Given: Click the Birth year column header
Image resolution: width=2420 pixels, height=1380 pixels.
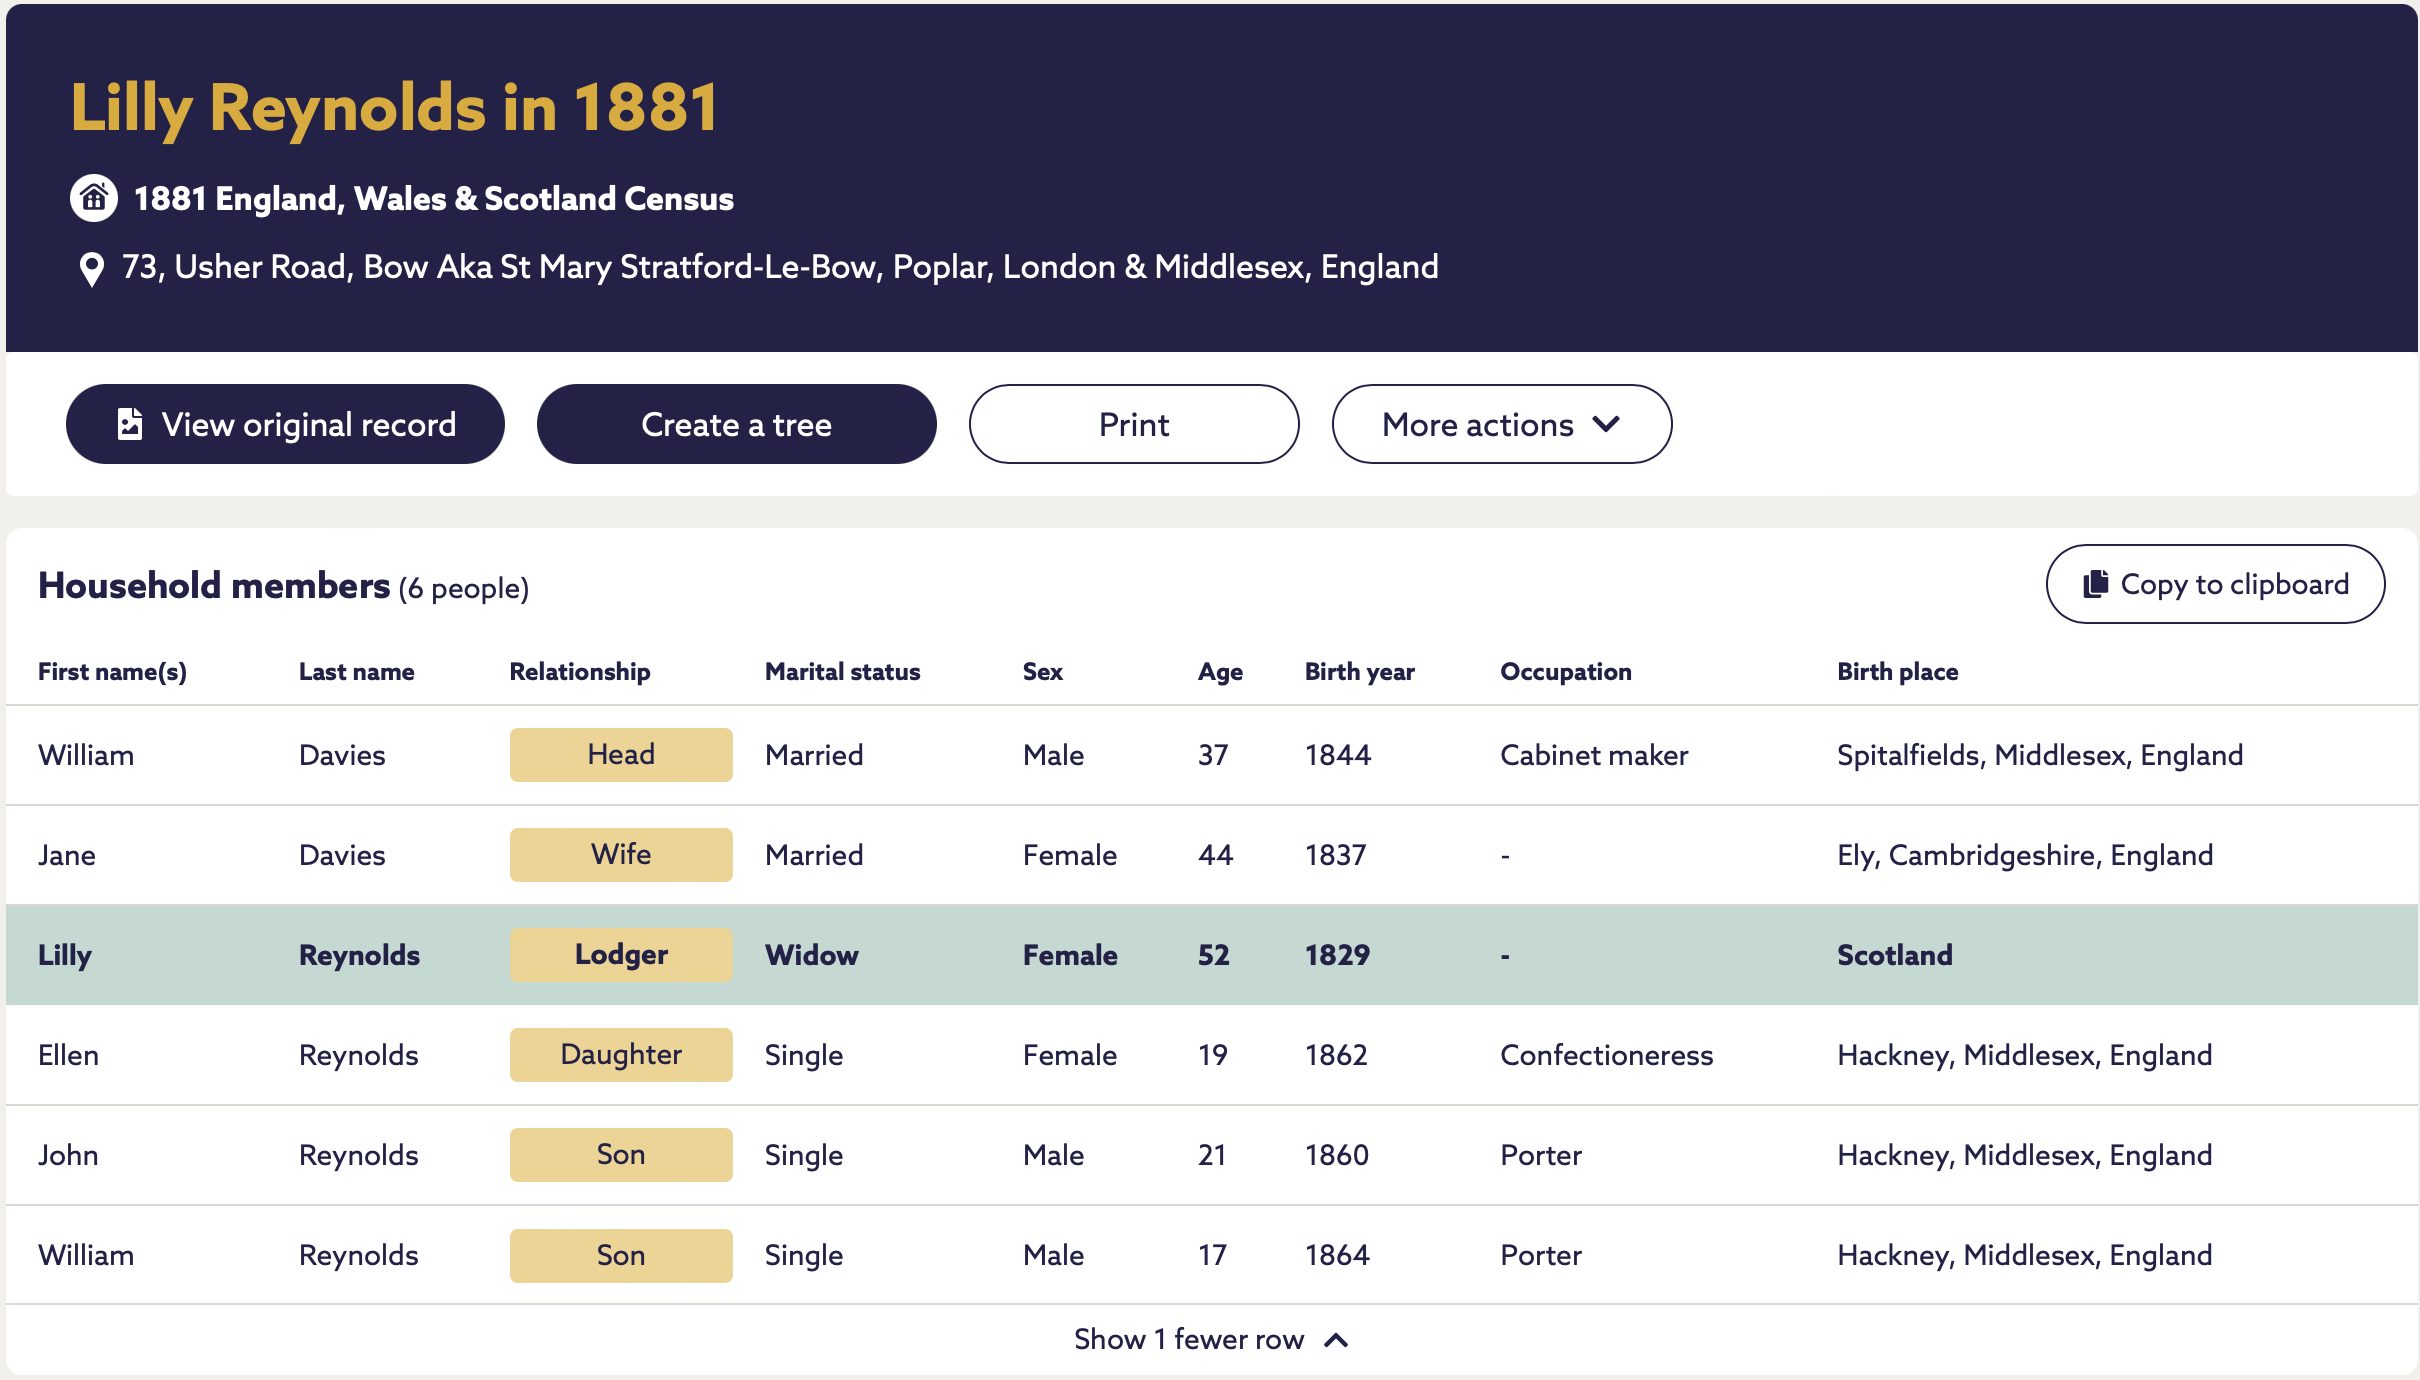Looking at the screenshot, I should (x=1359, y=671).
